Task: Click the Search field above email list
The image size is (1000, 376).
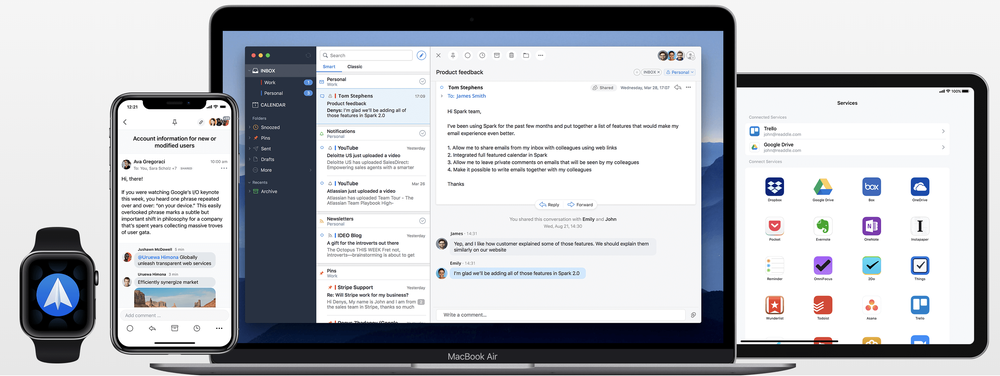Action: (366, 55)
